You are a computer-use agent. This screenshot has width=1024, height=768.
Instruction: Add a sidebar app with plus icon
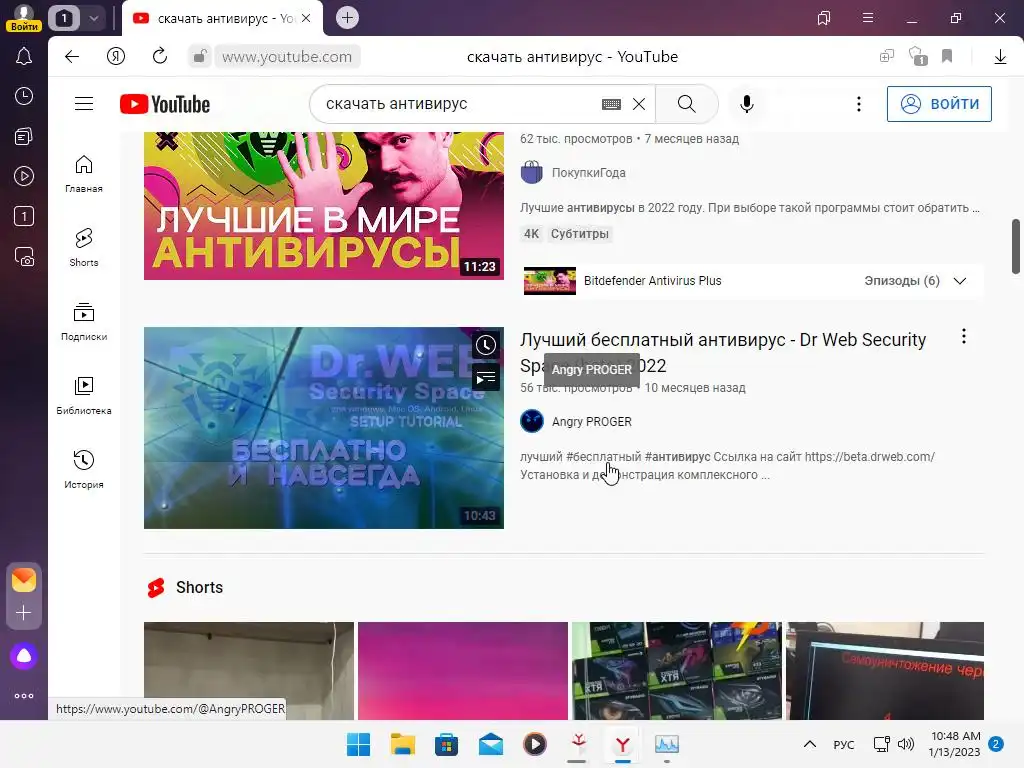pos(24,613)
